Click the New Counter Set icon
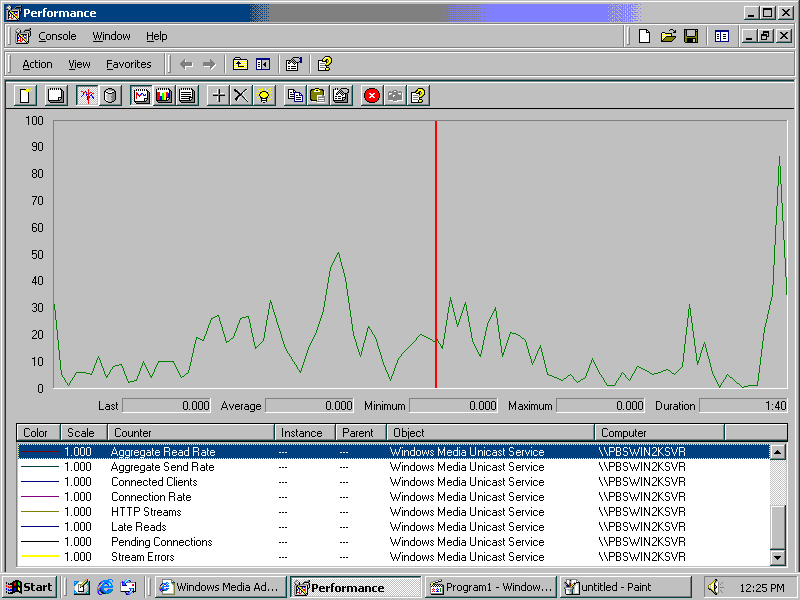Screen dimensions: 800x600 25,95
